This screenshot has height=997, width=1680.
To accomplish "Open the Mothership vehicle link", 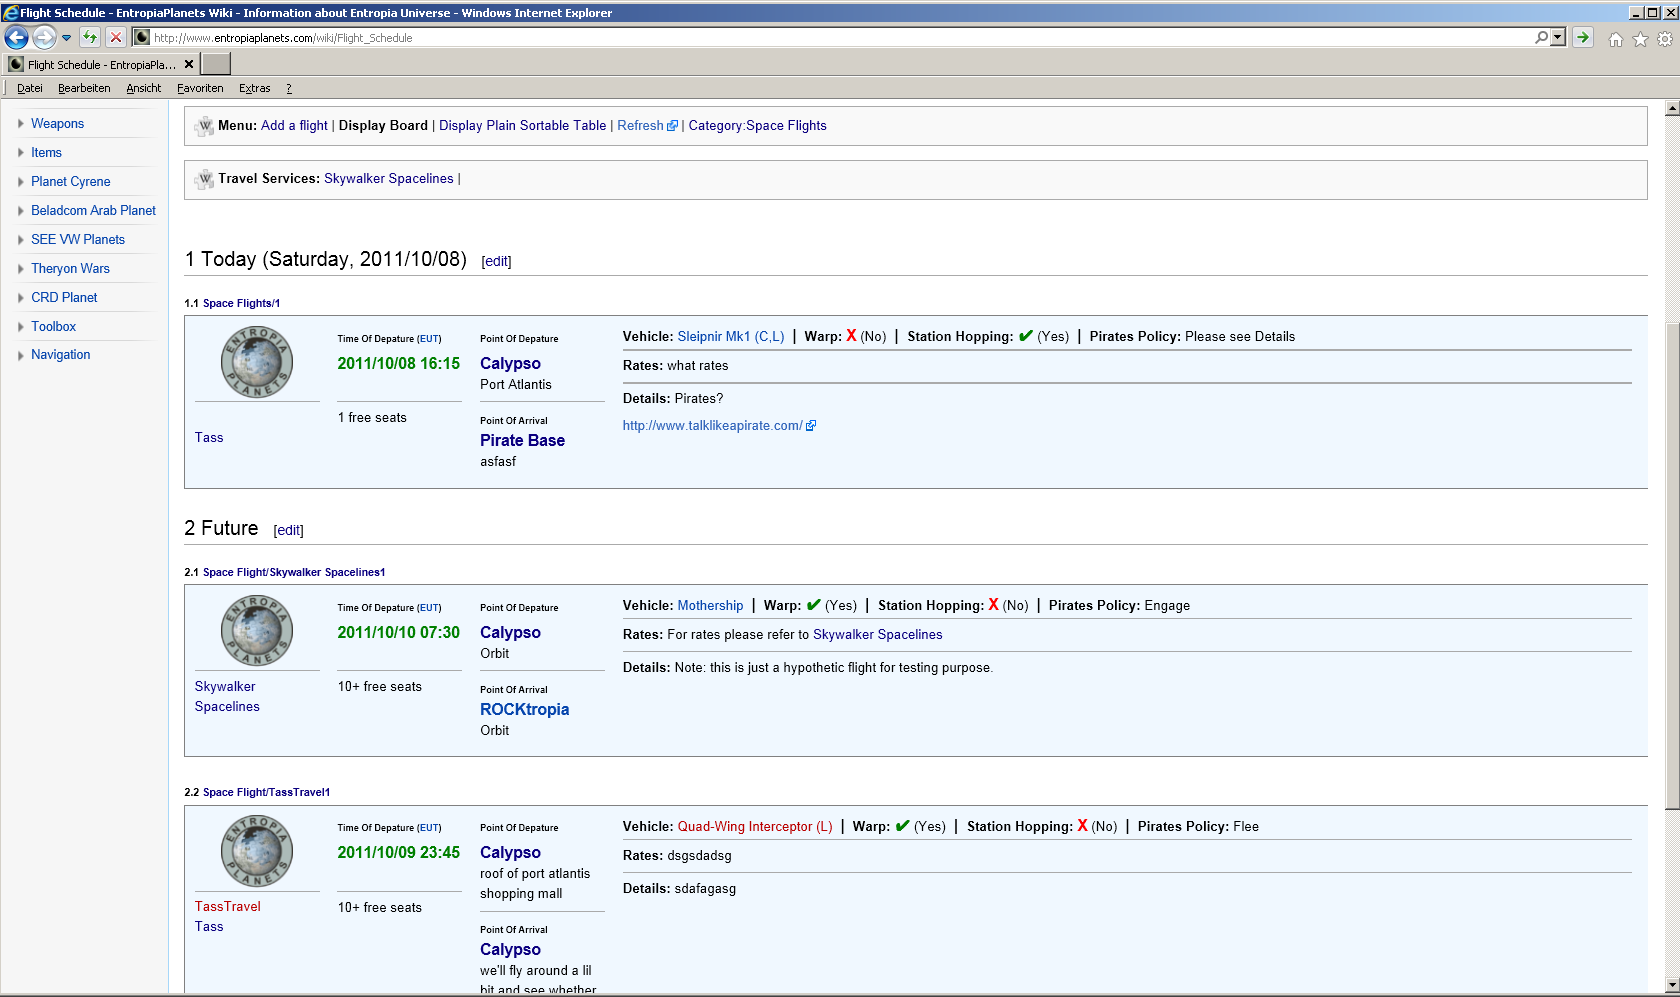I will (710, 606).
